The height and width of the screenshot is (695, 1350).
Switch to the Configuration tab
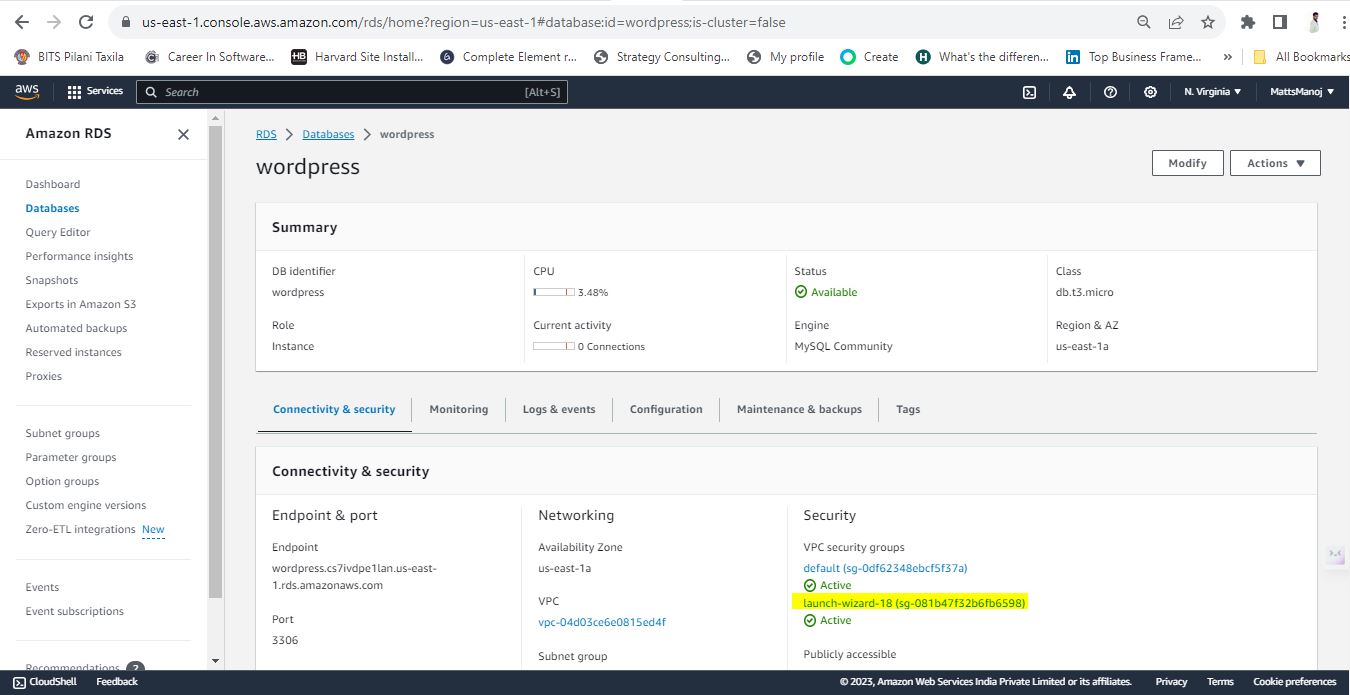click(666, 409)
